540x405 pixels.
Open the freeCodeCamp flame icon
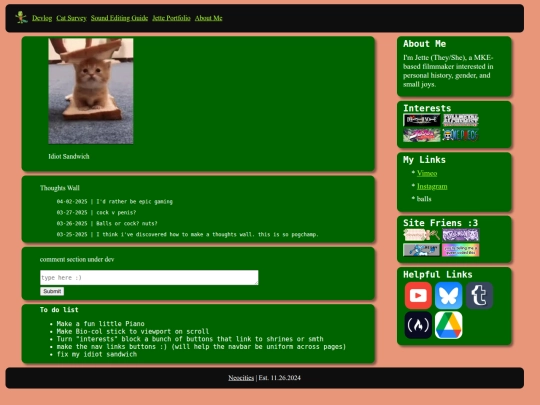point(418,325)
